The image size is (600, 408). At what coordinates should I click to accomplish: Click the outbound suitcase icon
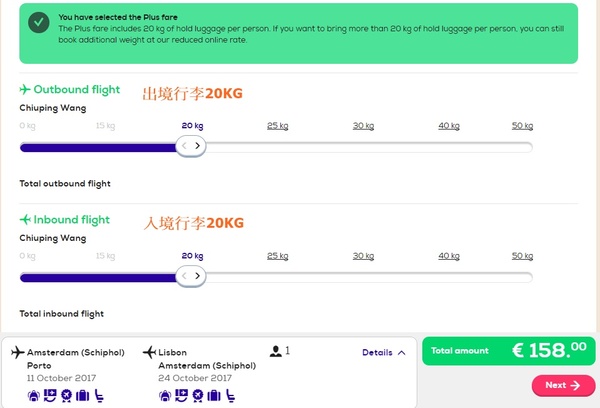83,396
